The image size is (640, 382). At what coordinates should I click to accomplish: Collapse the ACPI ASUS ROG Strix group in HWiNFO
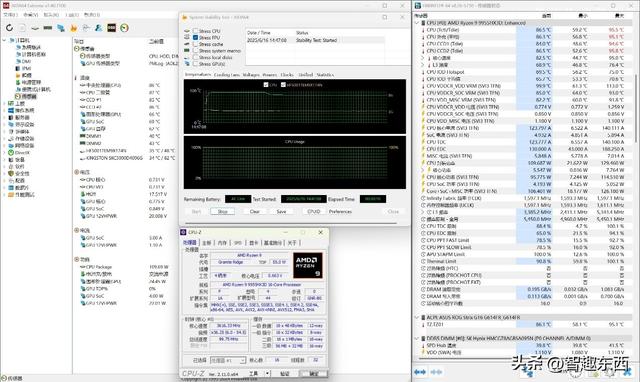click(x=417, y=317)
